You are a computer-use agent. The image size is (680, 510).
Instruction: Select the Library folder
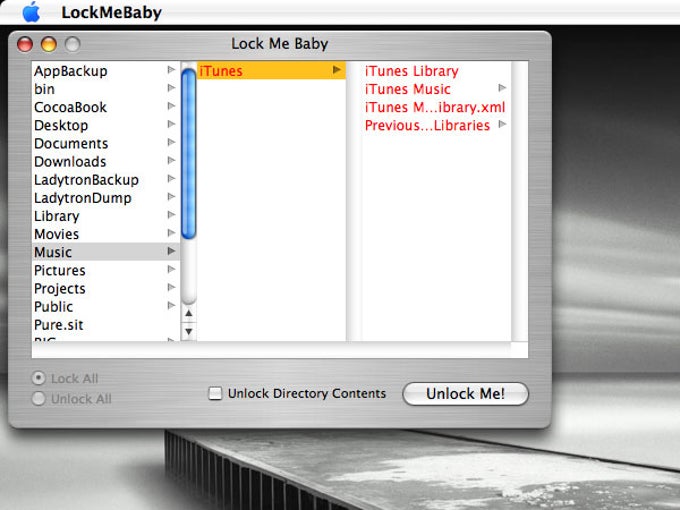click(x=106, y=216)
